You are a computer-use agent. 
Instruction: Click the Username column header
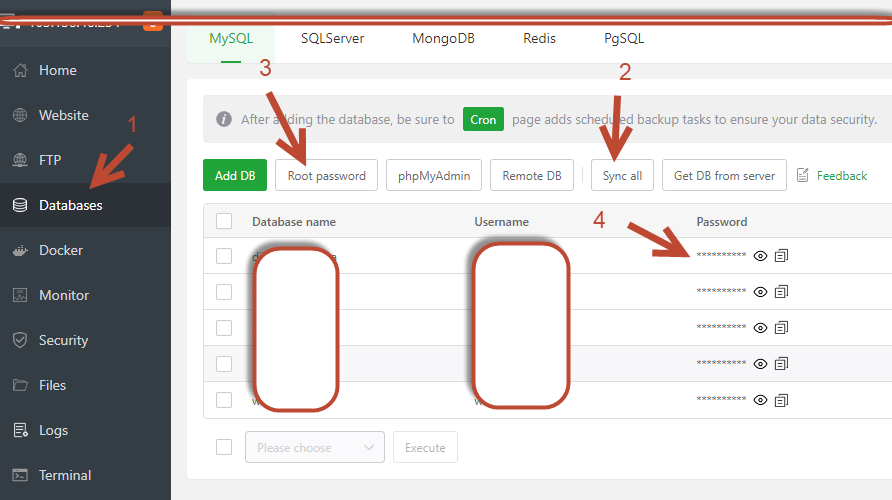click(x=502, y=221)
